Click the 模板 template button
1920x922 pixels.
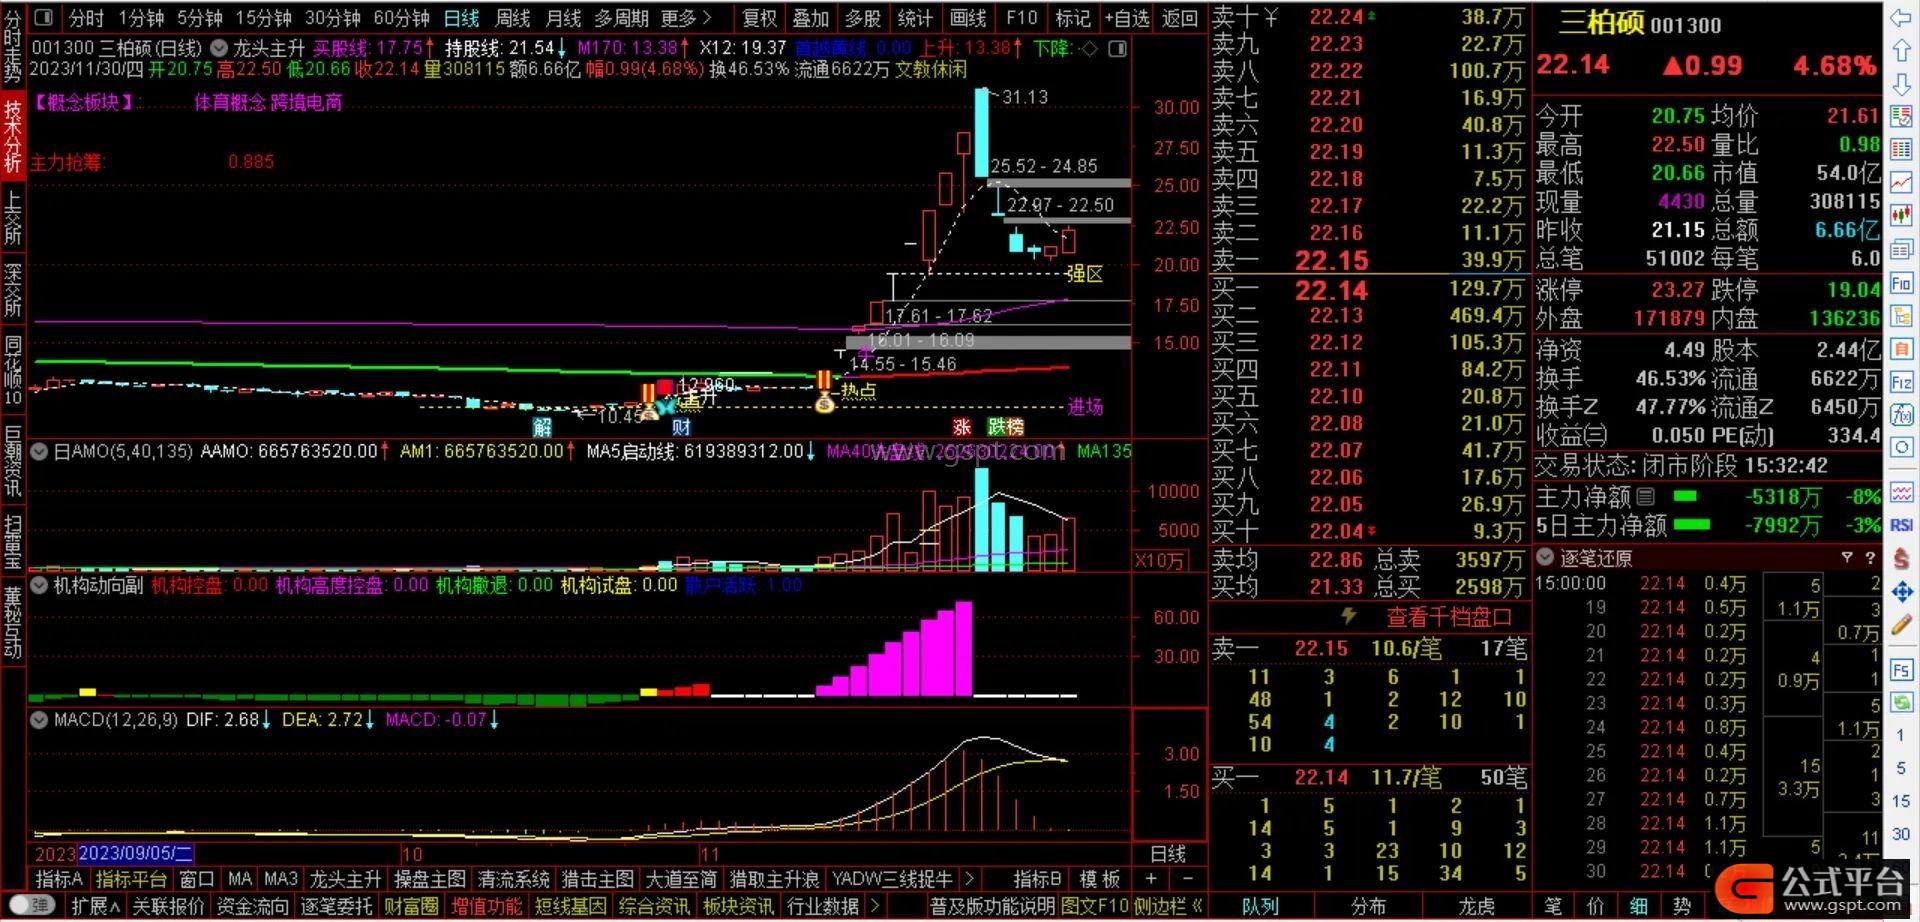(x=1100, y=879)
